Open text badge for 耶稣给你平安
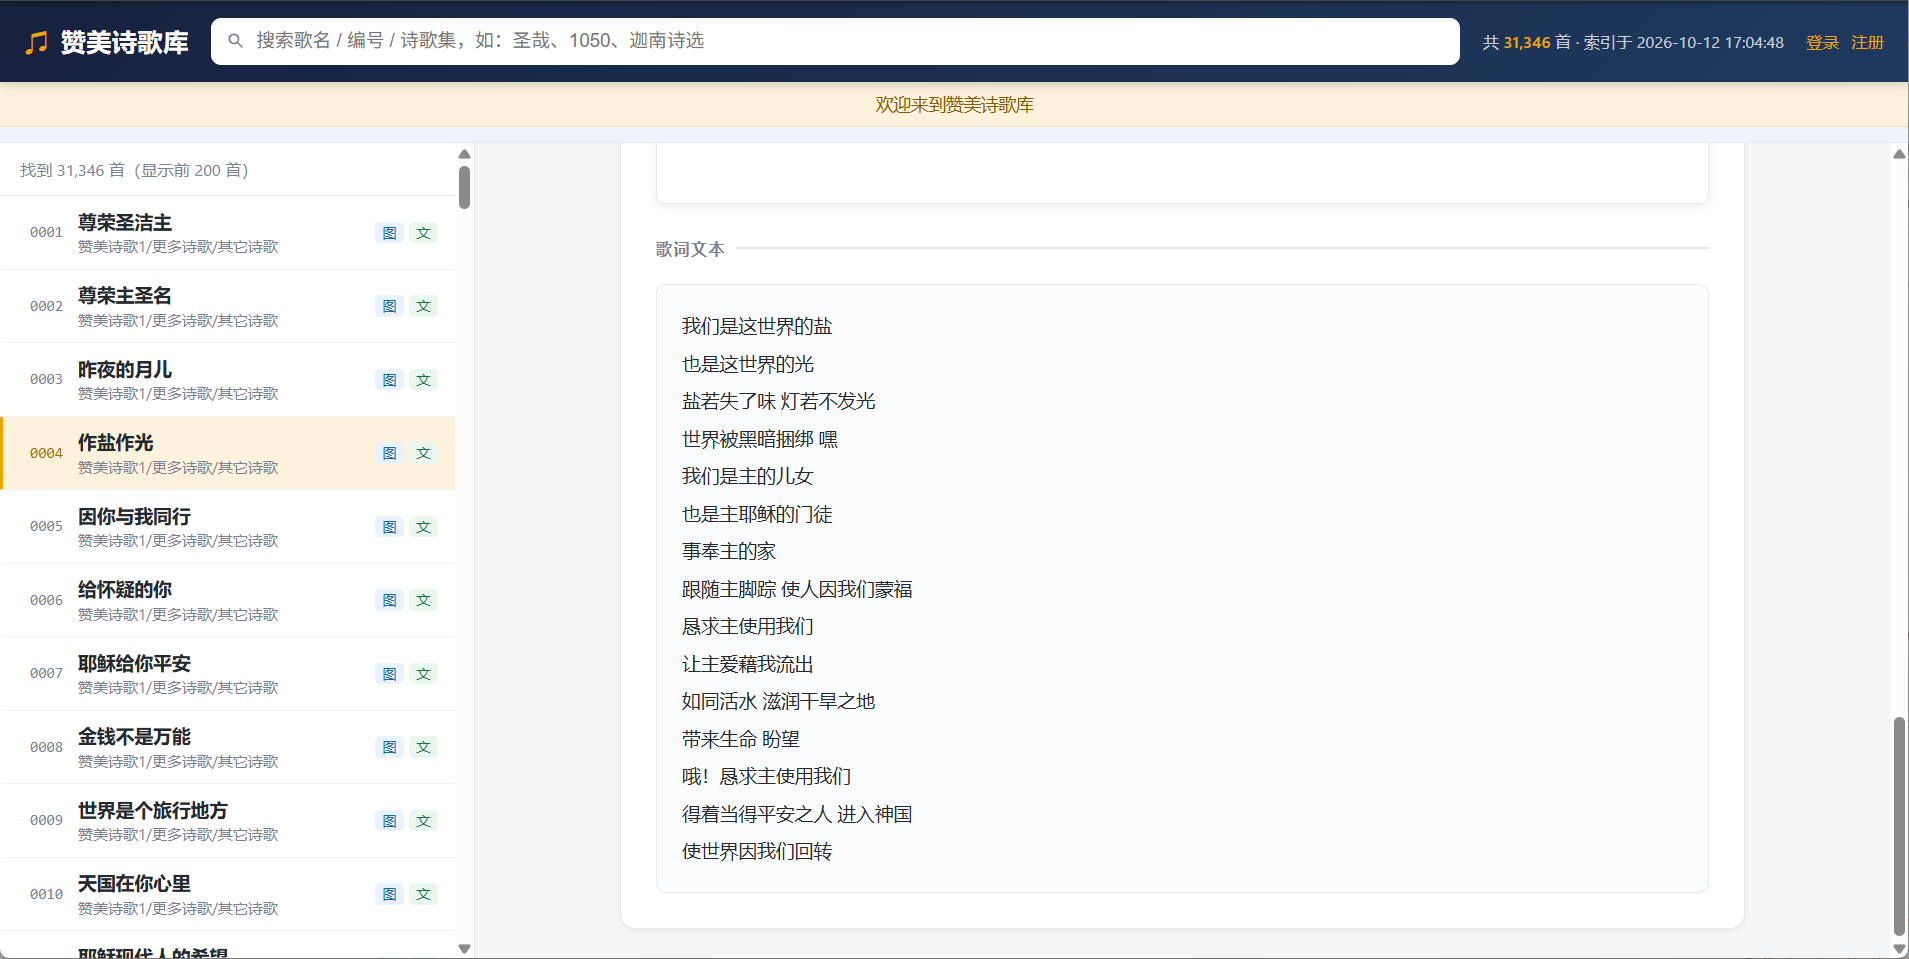Viewport: 1909px width, 959px height. pos(424,674)
